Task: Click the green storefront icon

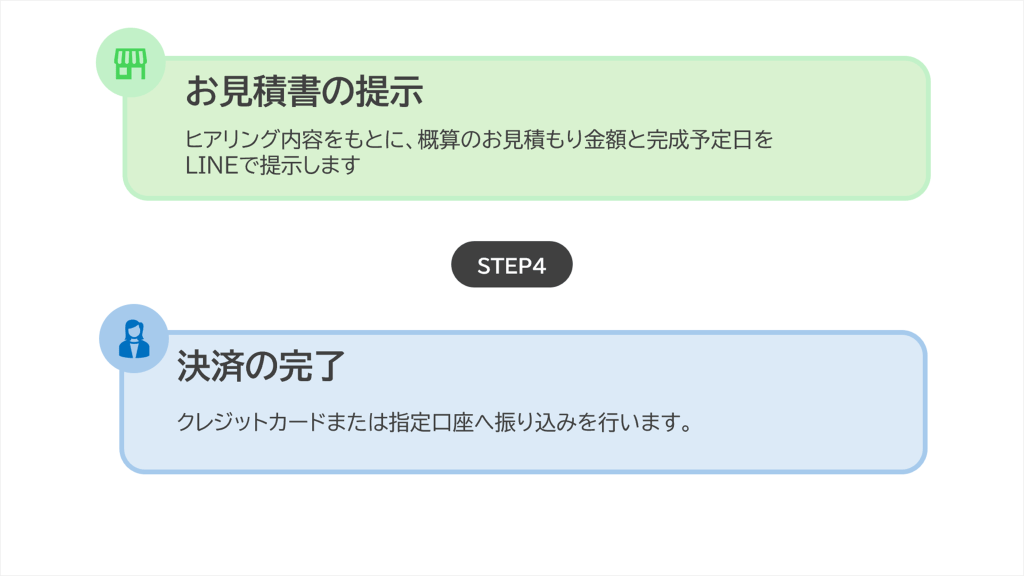Action: (x=130, y=63)
